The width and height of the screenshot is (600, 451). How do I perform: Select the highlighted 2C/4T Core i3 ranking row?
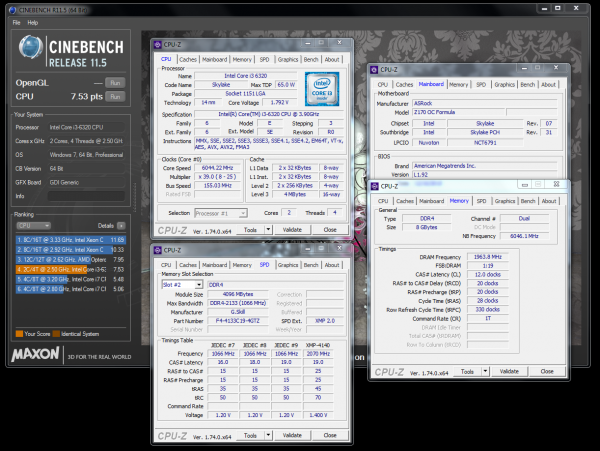point(71,270)
